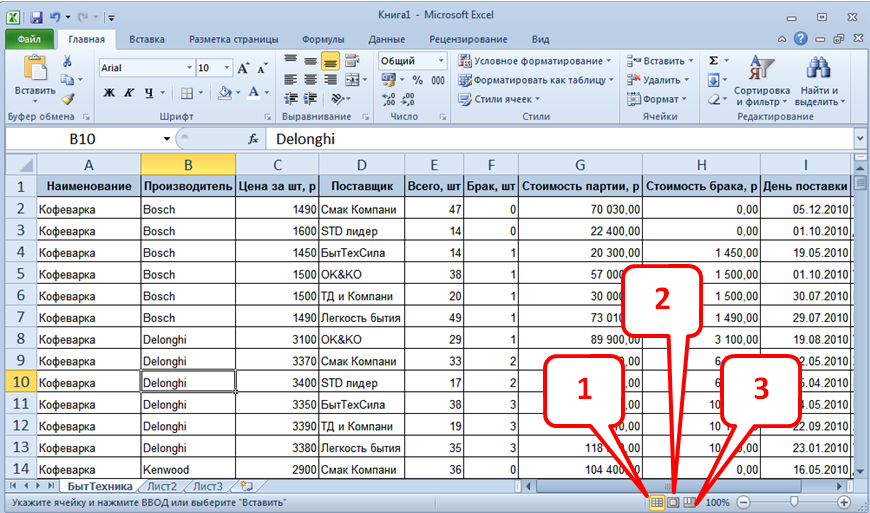Toggle italic formatting (К) button
This screenshot has height=513, width=870.
pos(129,93)
